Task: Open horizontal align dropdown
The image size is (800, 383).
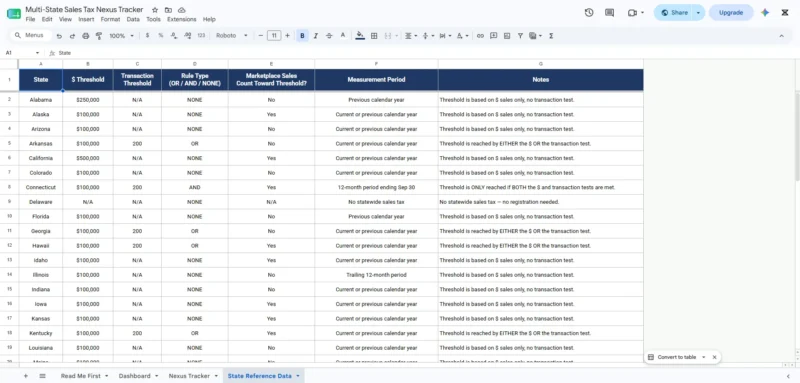Action: click(410, 36)
